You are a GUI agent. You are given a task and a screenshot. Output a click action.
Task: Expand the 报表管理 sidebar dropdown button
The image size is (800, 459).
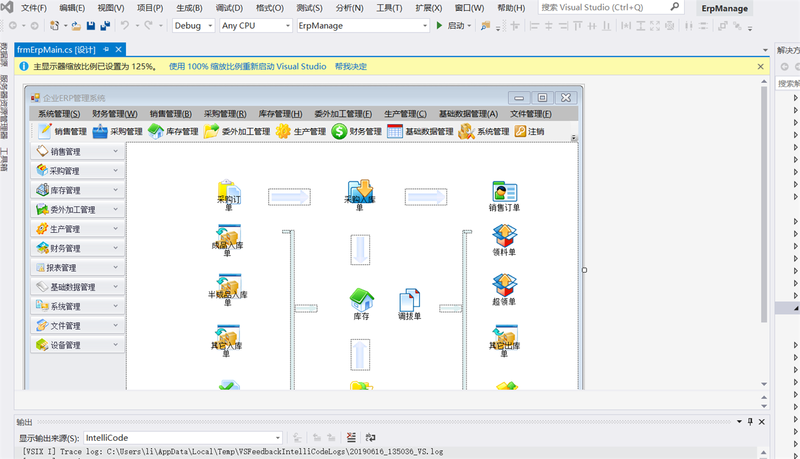116,268
